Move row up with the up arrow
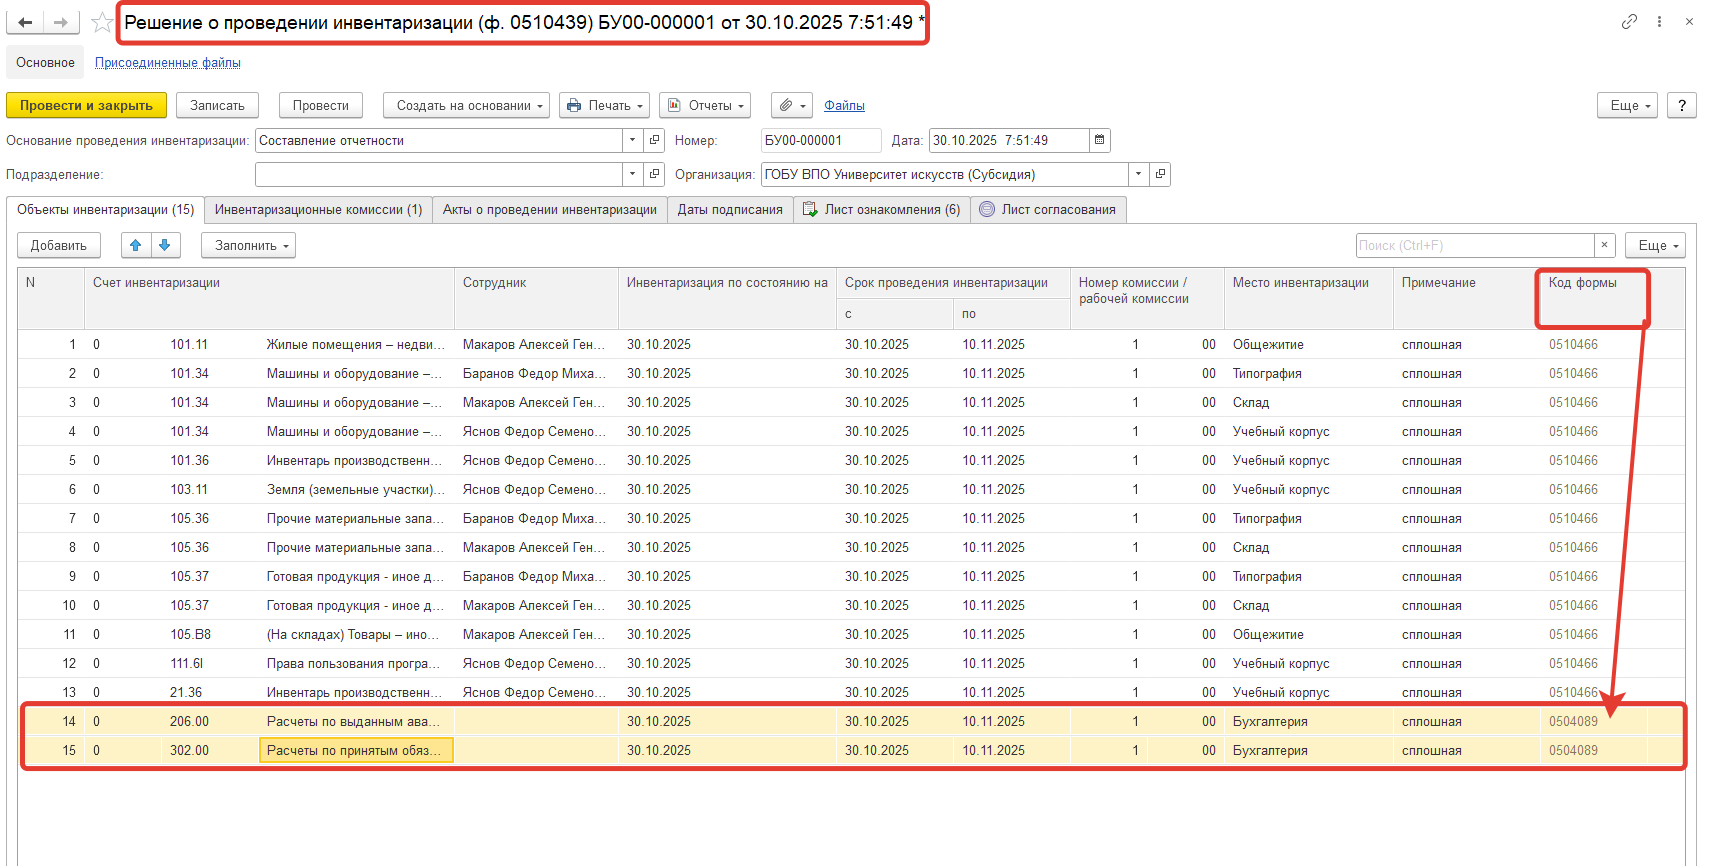1716x866 pixels. [136, 245]
